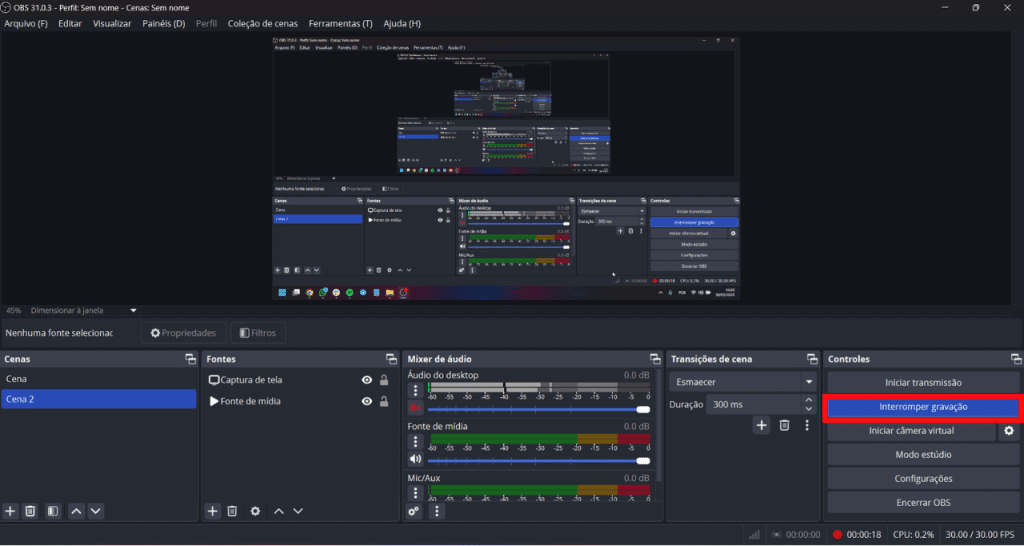Add a new scene with the plus icon
This screenshot has height=546, width=1024.
click(11, 511)
